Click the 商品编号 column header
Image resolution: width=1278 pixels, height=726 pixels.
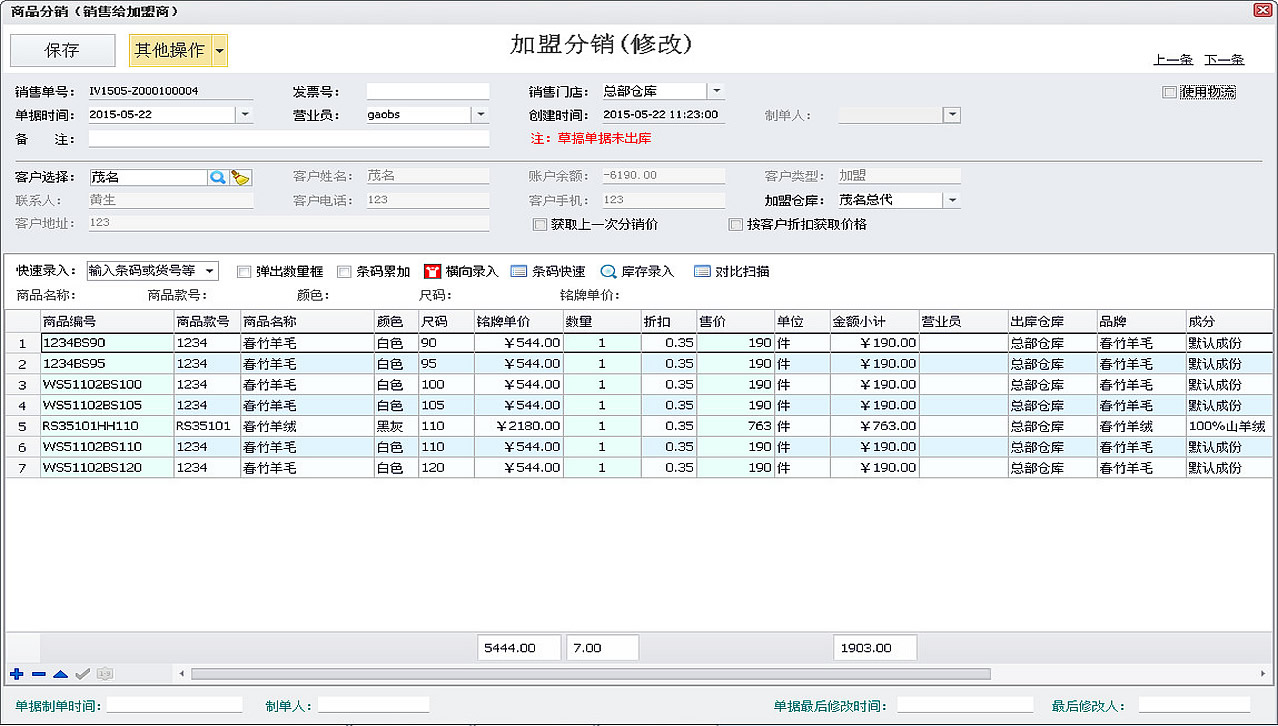point(106,322)
